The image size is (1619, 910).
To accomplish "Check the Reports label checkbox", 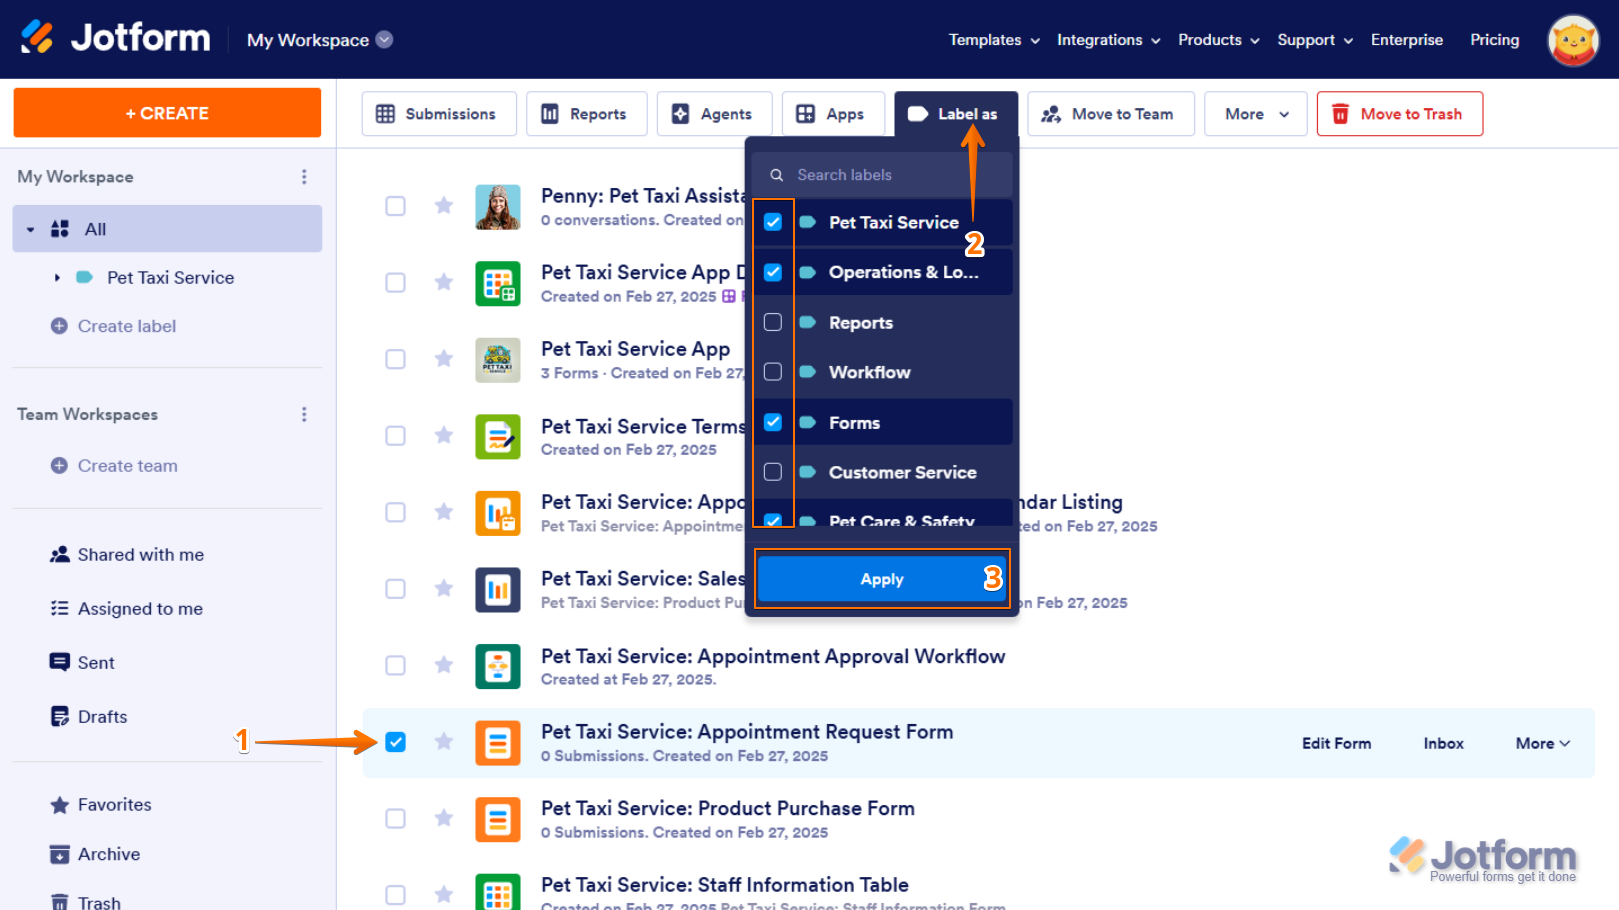I will click(773, 322).
